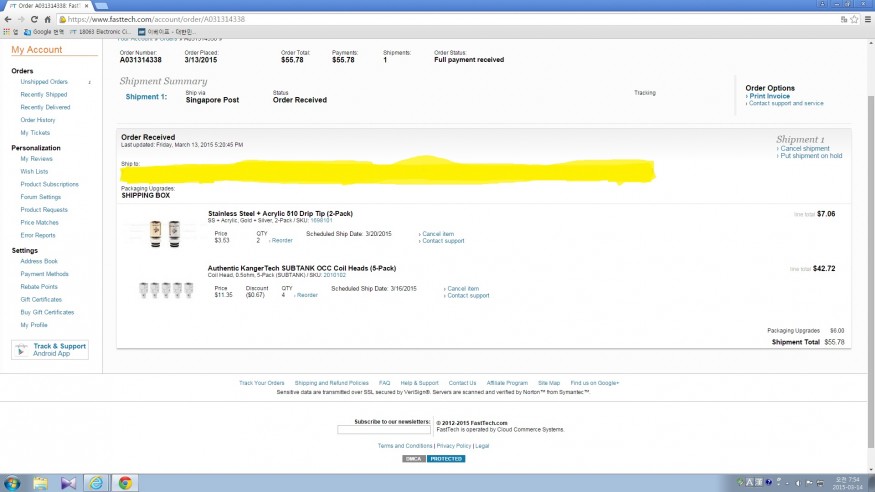Switch to Chrome in the taskbar
875x492 pixels.
125,483
